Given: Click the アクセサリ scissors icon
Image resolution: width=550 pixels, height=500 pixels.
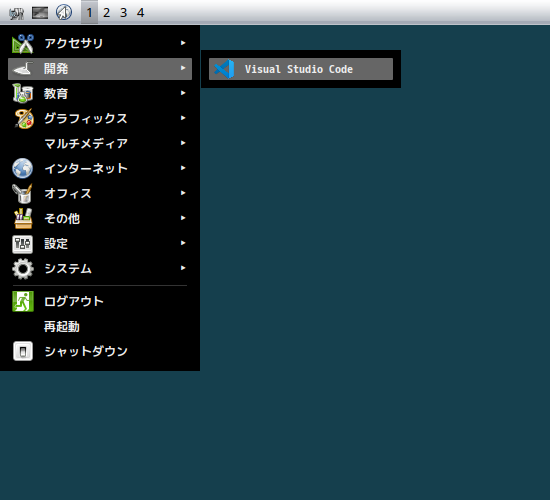Looking at the screenshot, I should [23, 44].
